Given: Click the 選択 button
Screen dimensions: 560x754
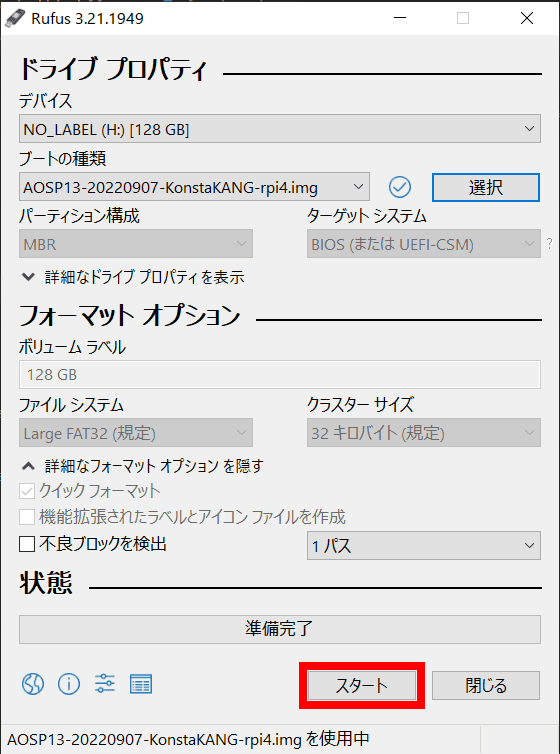Looking at the screenshot, I should pyautogui.click(x=485, y=187).
